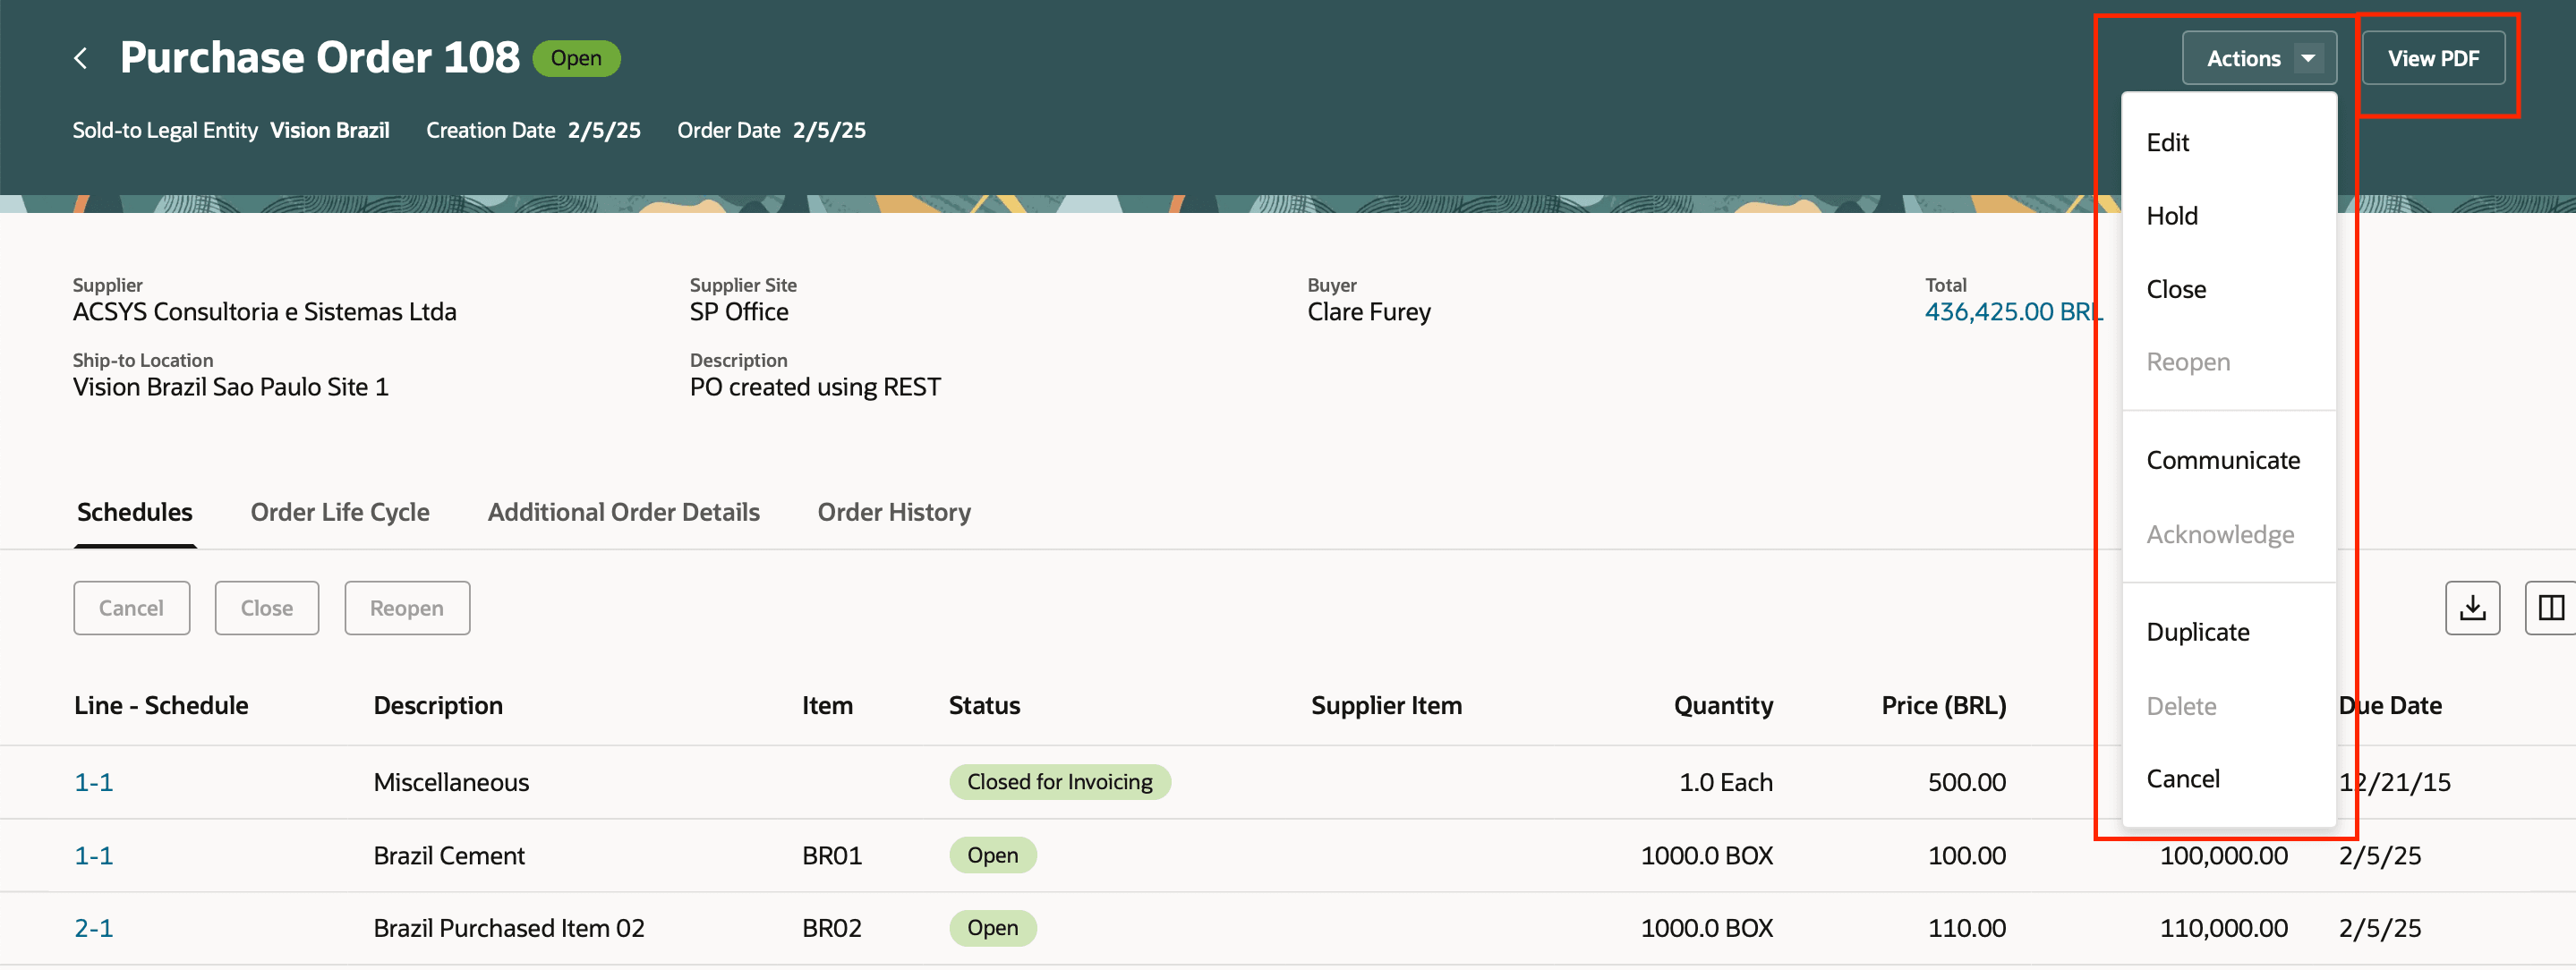Select the Schedules tab
2576x970 pixels.
[135, 512]
